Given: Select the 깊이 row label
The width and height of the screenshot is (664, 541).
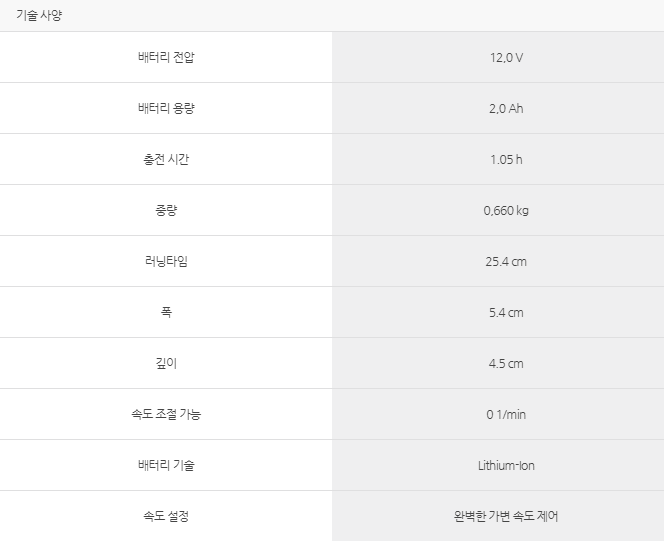Looking at the screenshot, I should point(166,363).
